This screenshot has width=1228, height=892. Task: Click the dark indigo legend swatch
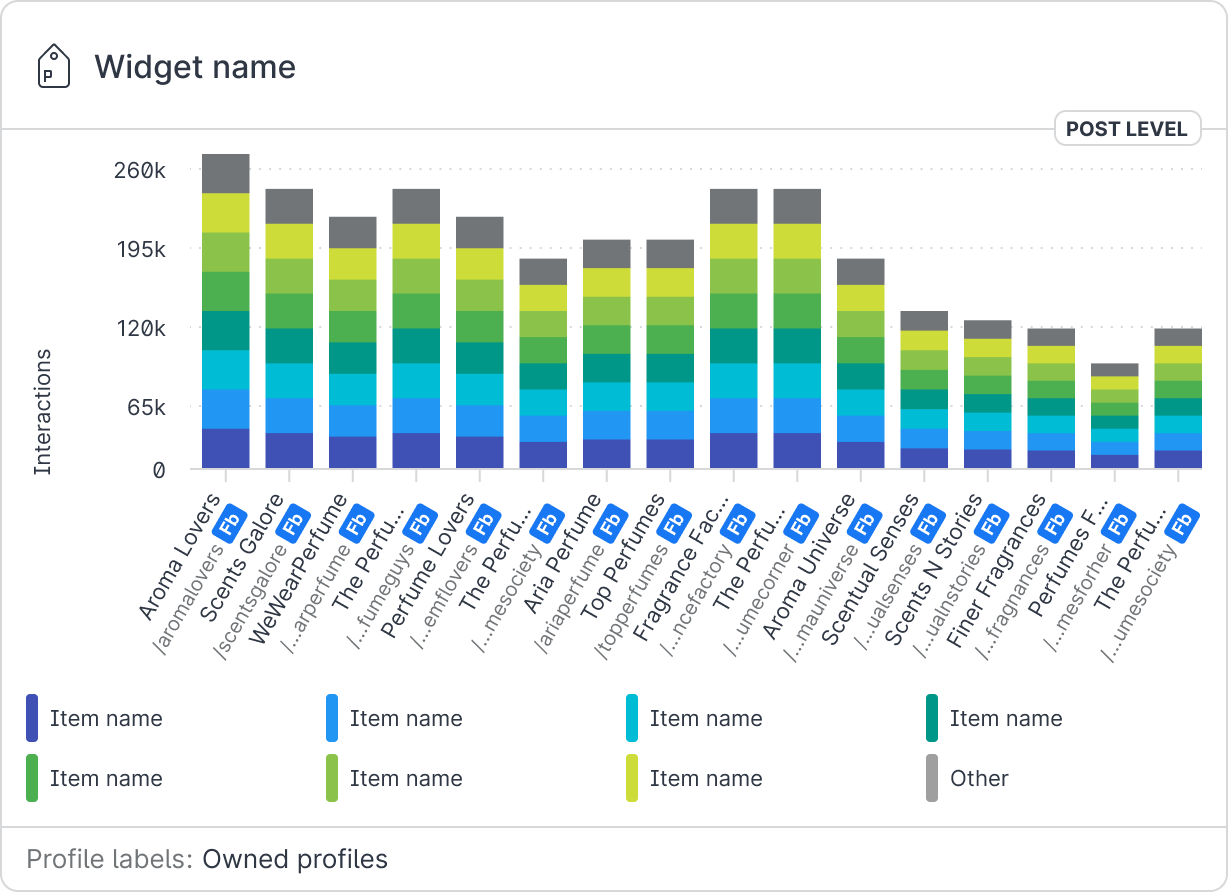click(32, 718)
